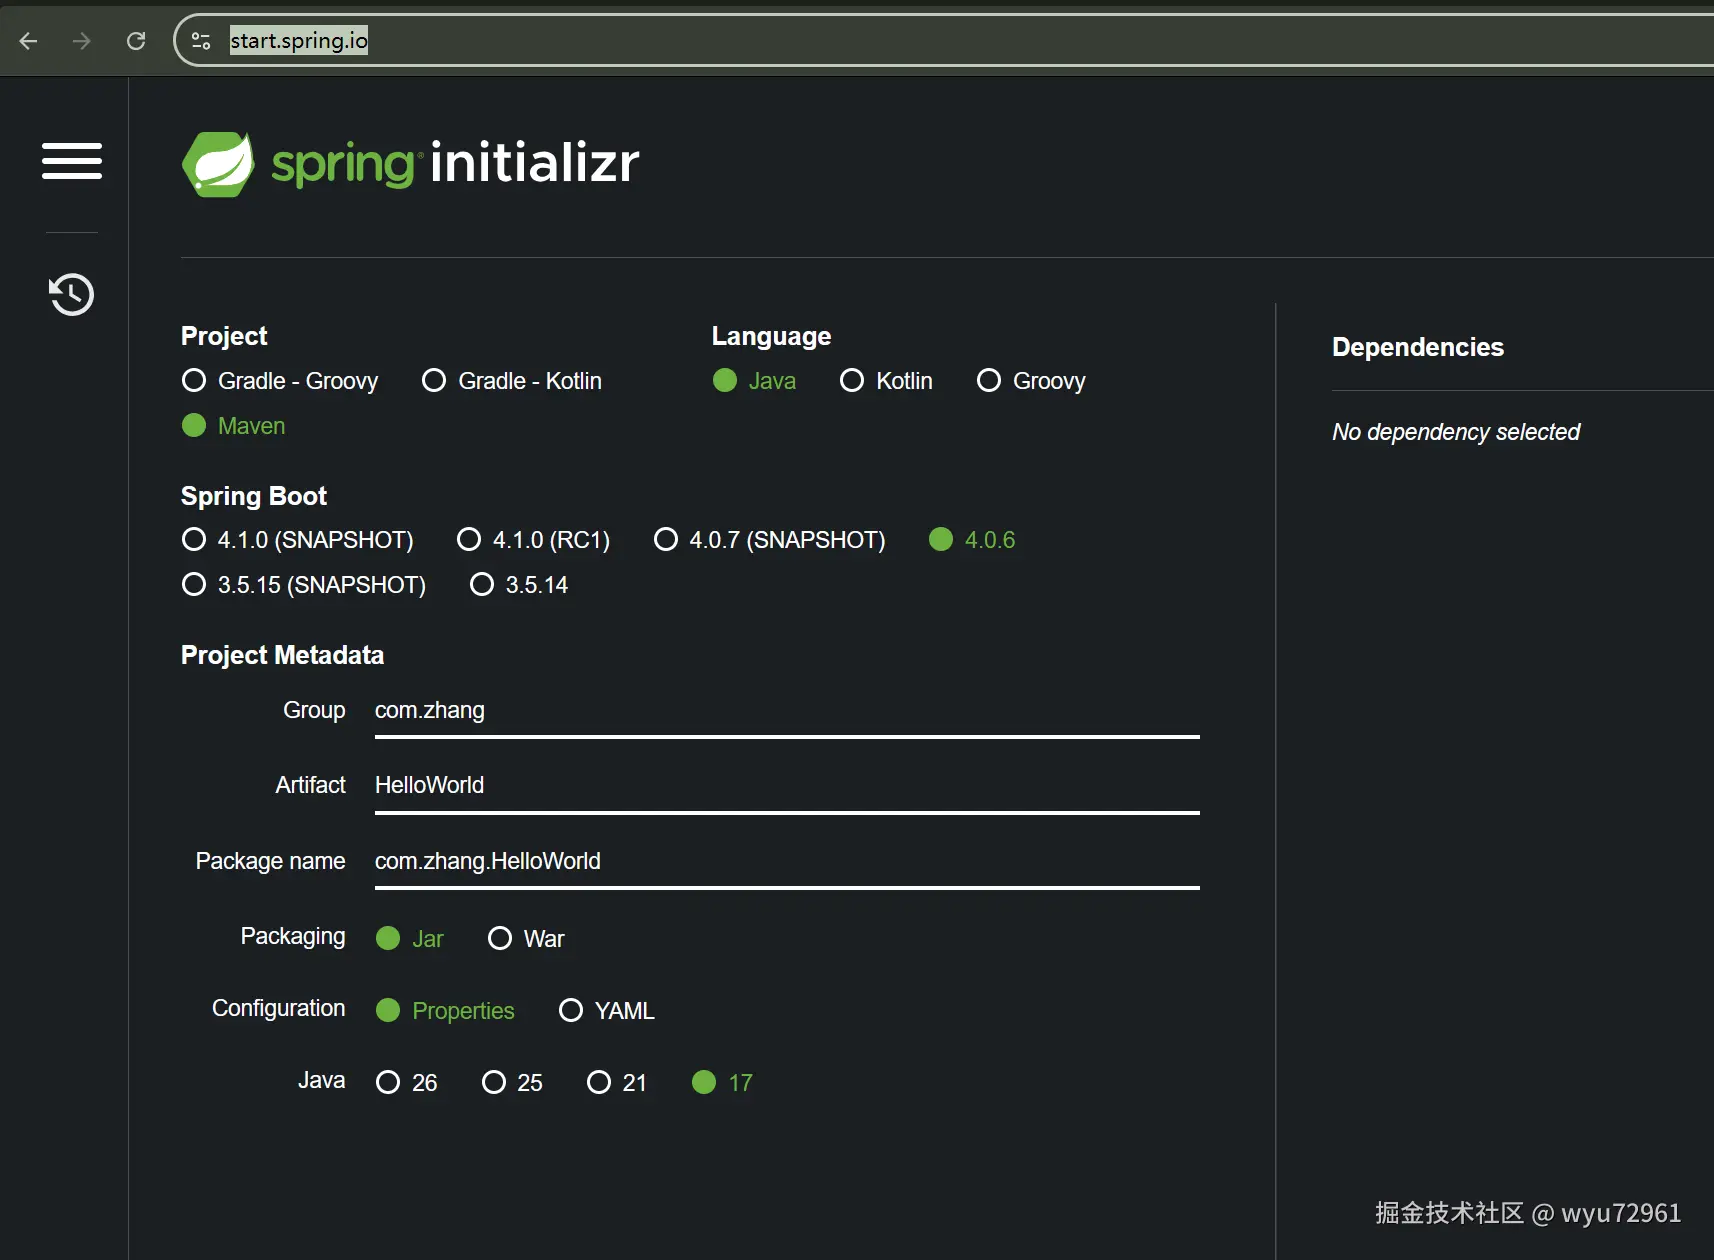
Task: Click the Packaging label
Action: [293, 936]
